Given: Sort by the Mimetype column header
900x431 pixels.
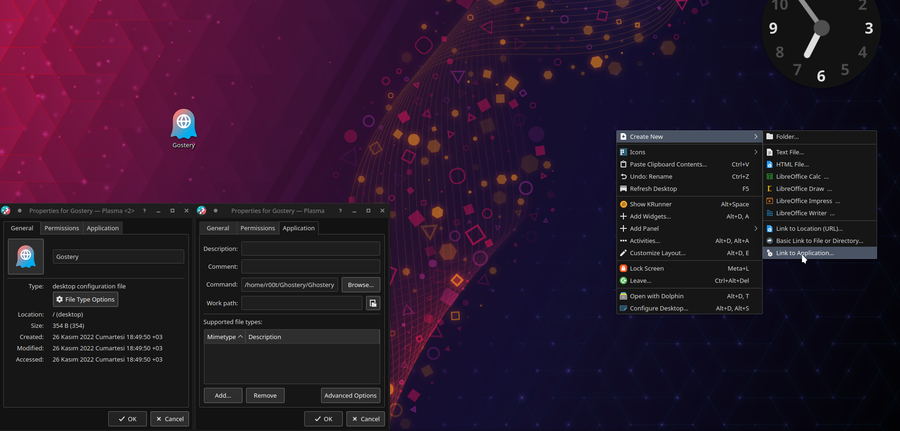Looking at the screenshot, I should 224,337.
